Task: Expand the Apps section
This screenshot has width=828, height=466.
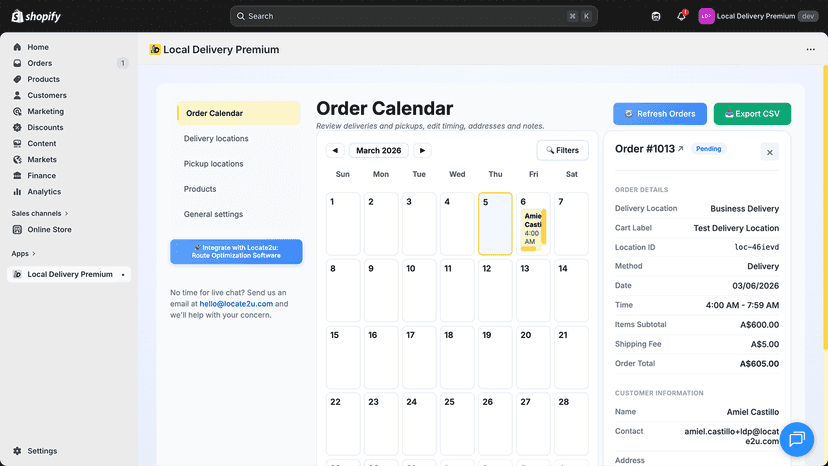Action: [x=24, y=254]
